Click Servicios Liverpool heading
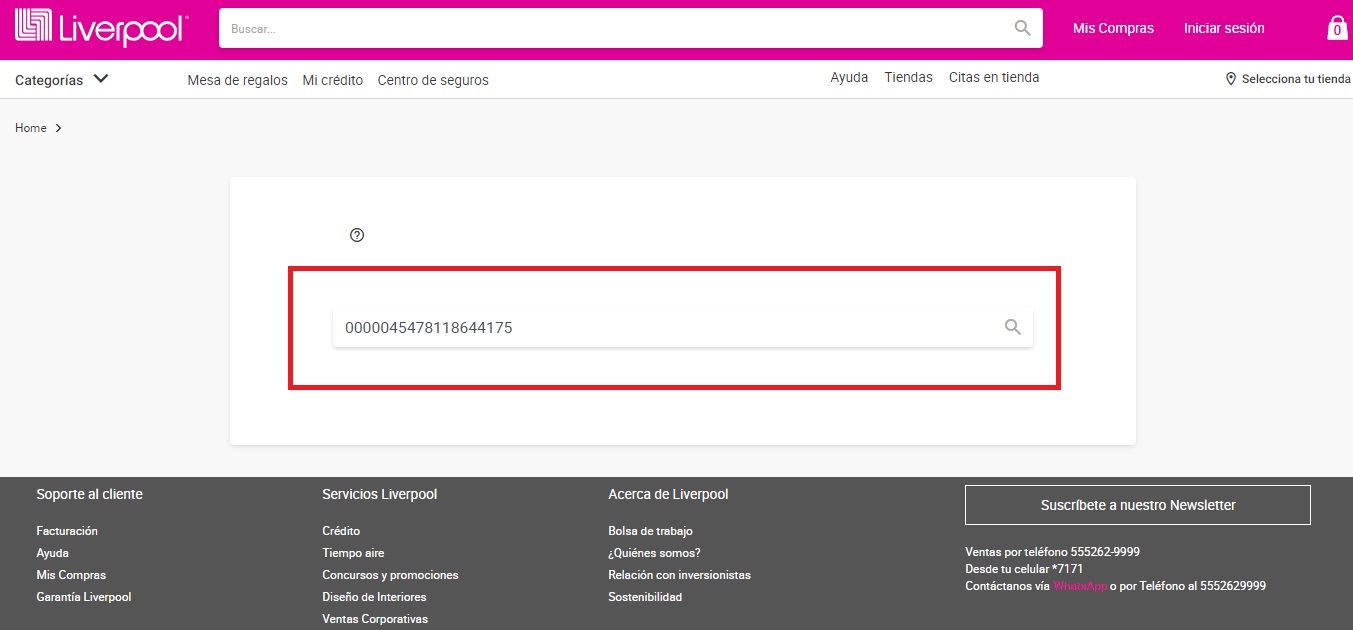Image resolution: width=1353 pixels, height=630 pixels. click(380, 494)
